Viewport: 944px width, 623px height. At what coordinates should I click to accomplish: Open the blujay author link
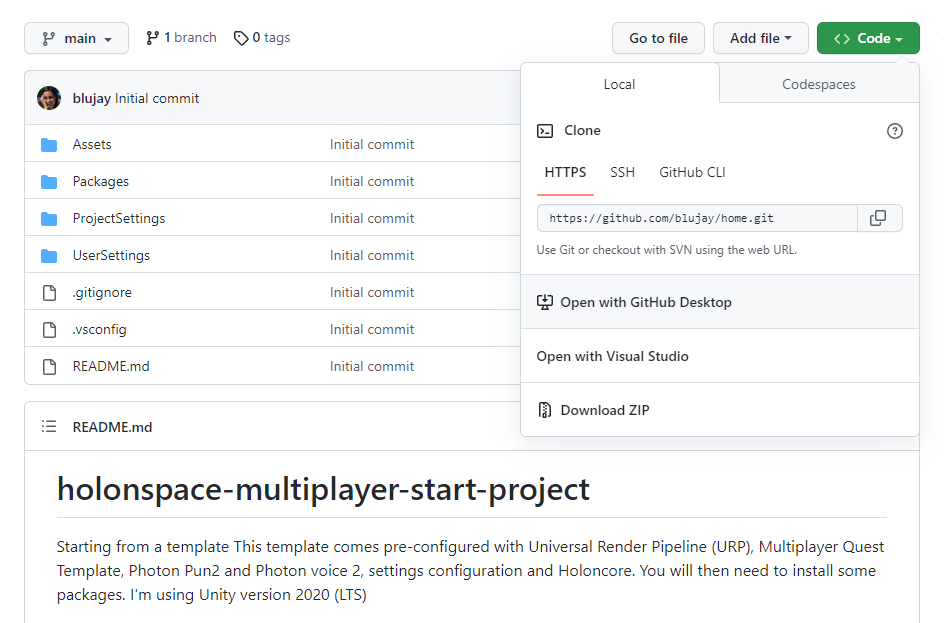(92, 99)
